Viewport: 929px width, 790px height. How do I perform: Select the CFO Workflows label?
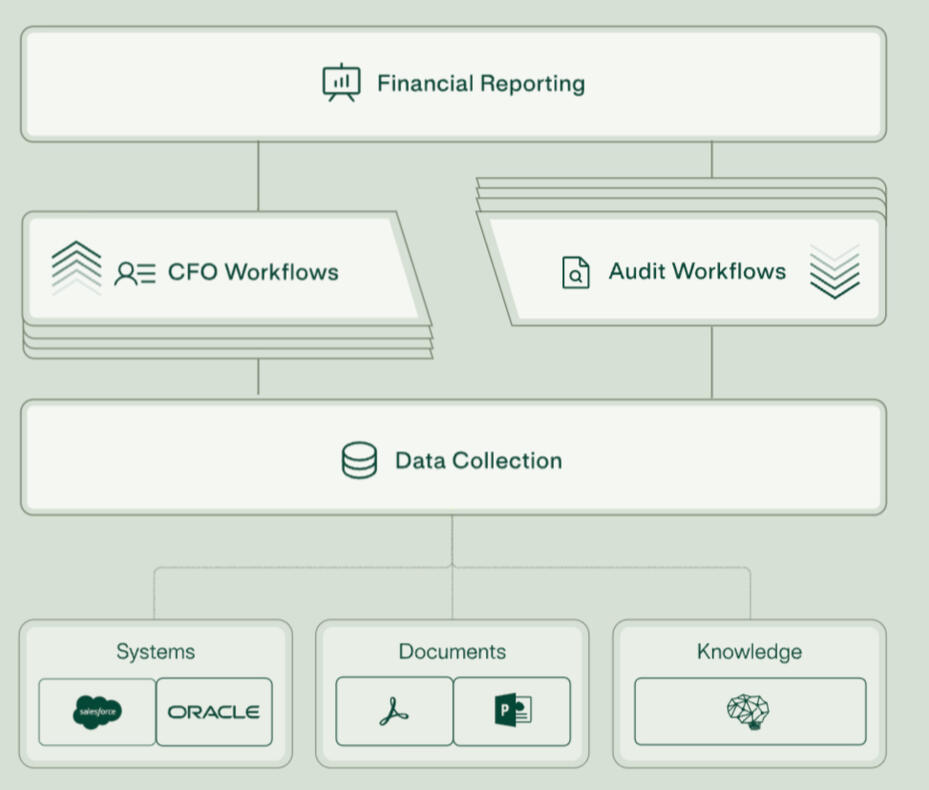[253, 272]
